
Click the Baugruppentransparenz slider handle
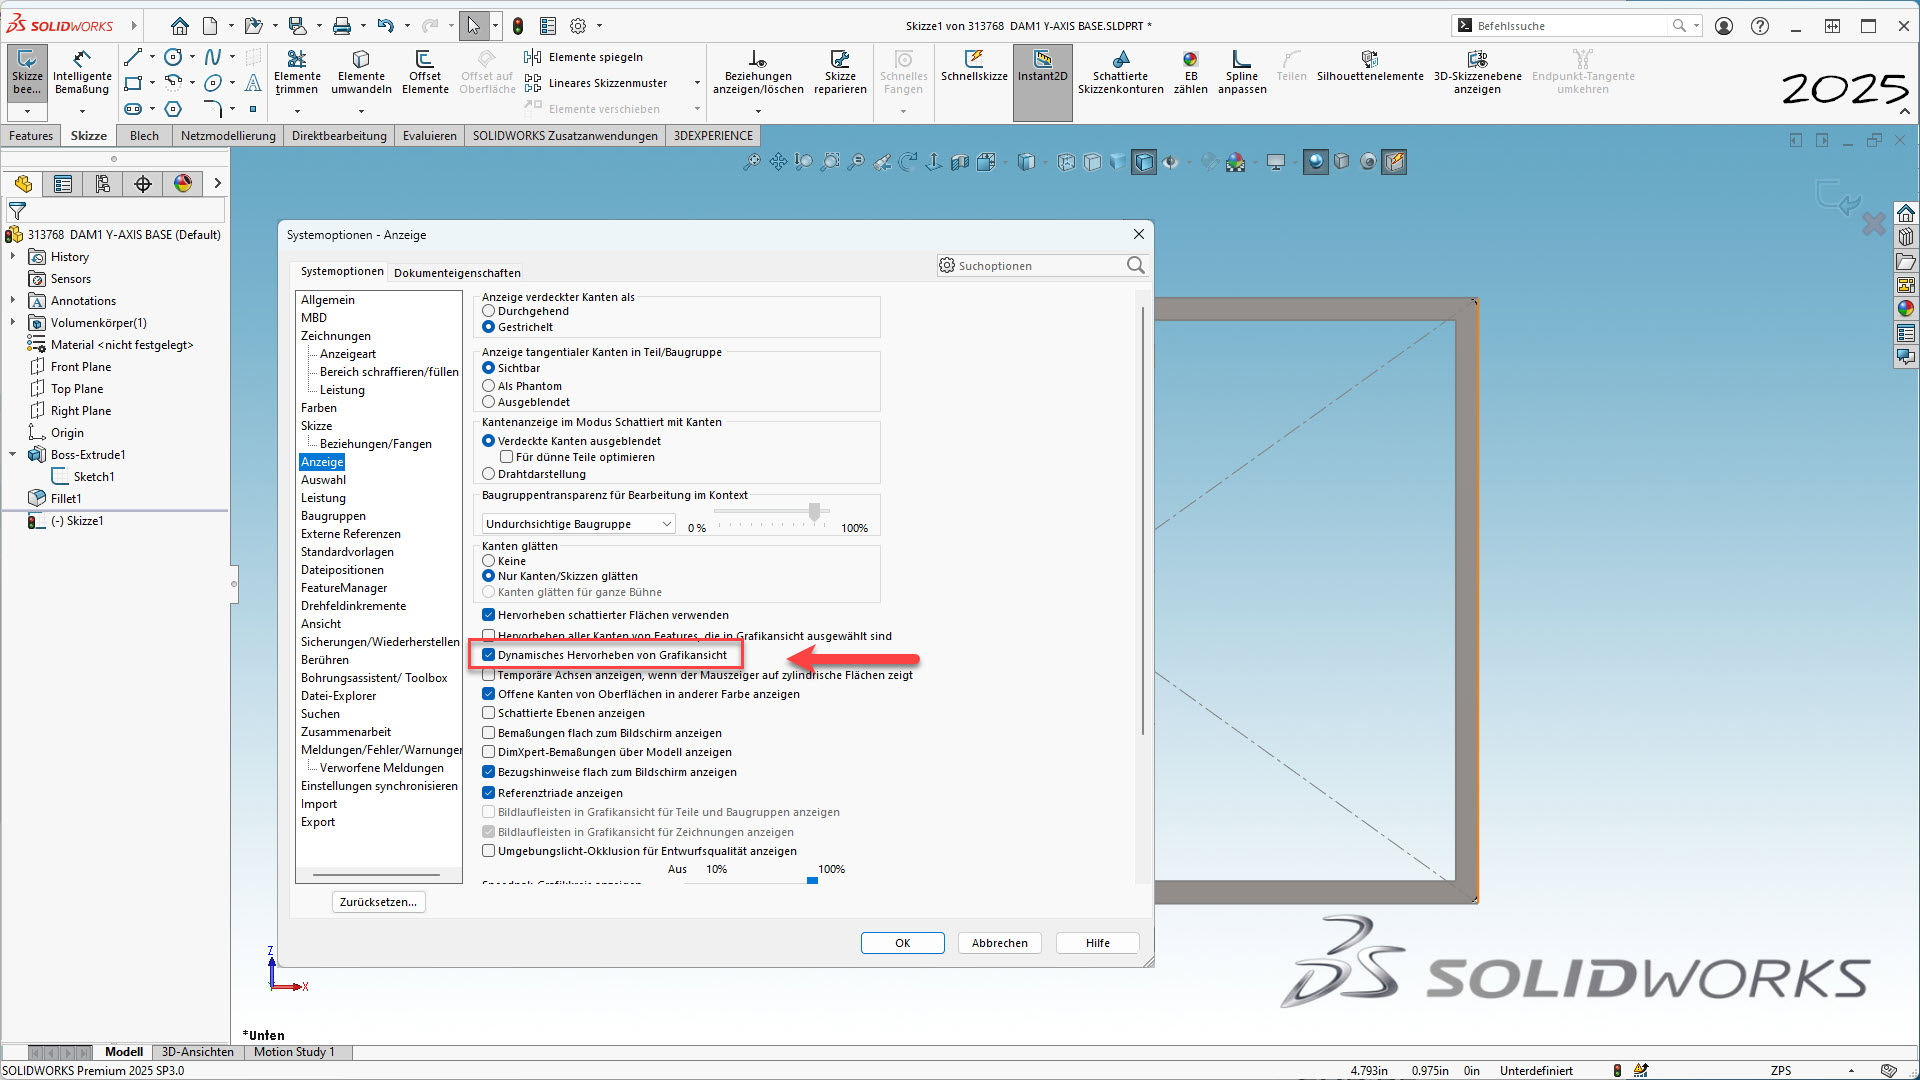(x=815, y=512)
